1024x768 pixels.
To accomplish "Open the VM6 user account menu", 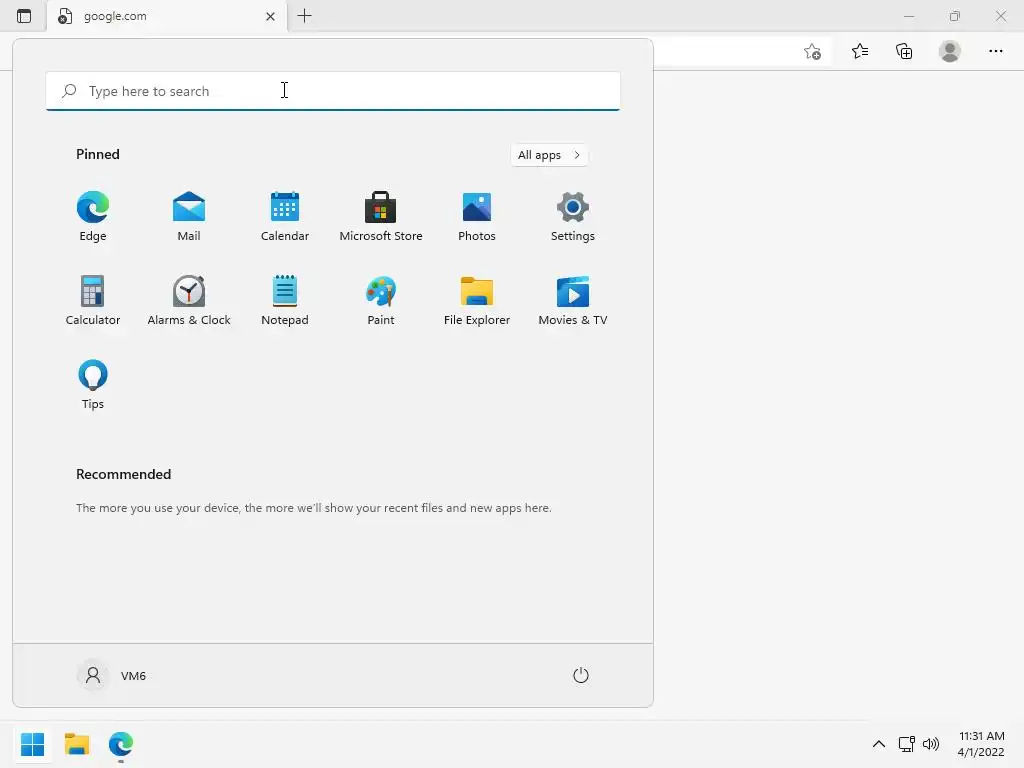I will [x=112, y=675].
